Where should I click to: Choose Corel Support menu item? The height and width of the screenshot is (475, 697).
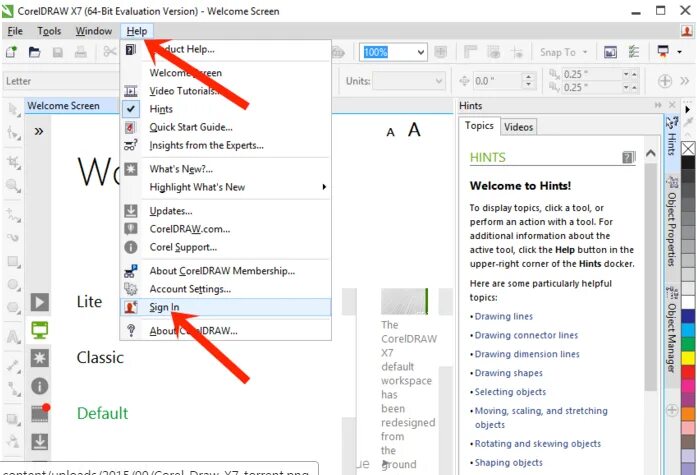pos(225,247)
